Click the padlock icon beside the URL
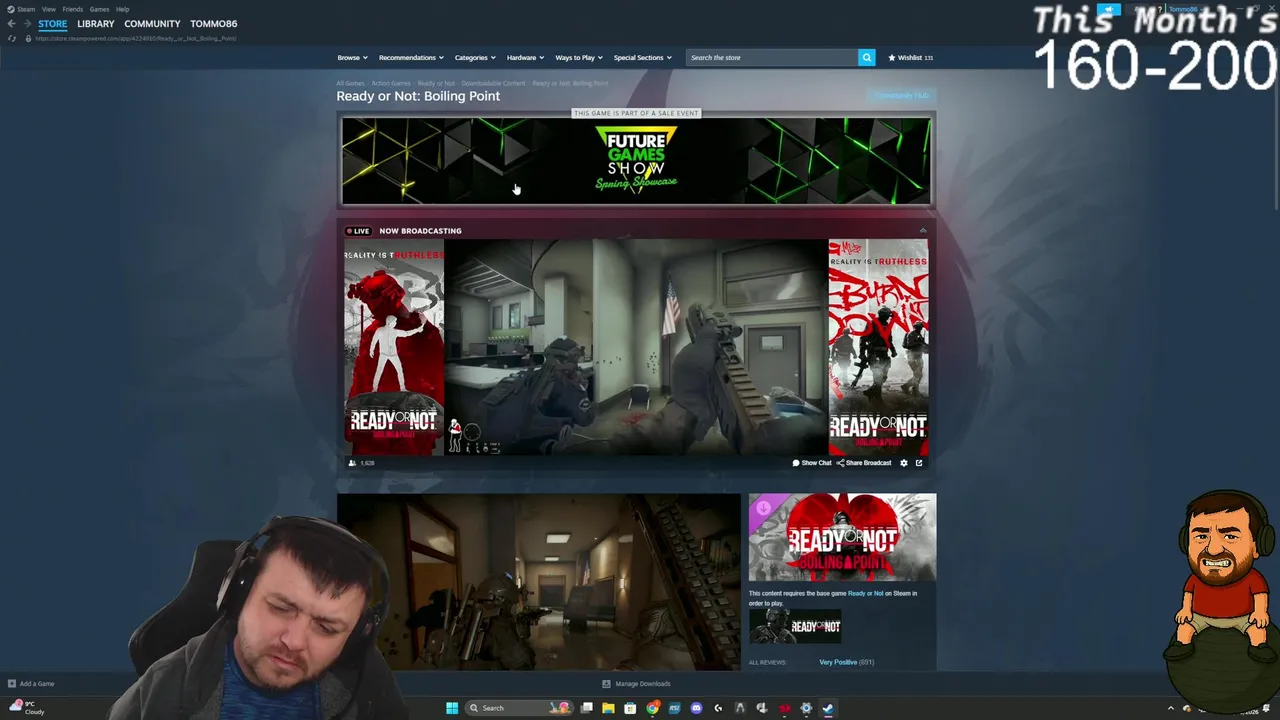Screen dimensions: 1280x720 [27, 38]
